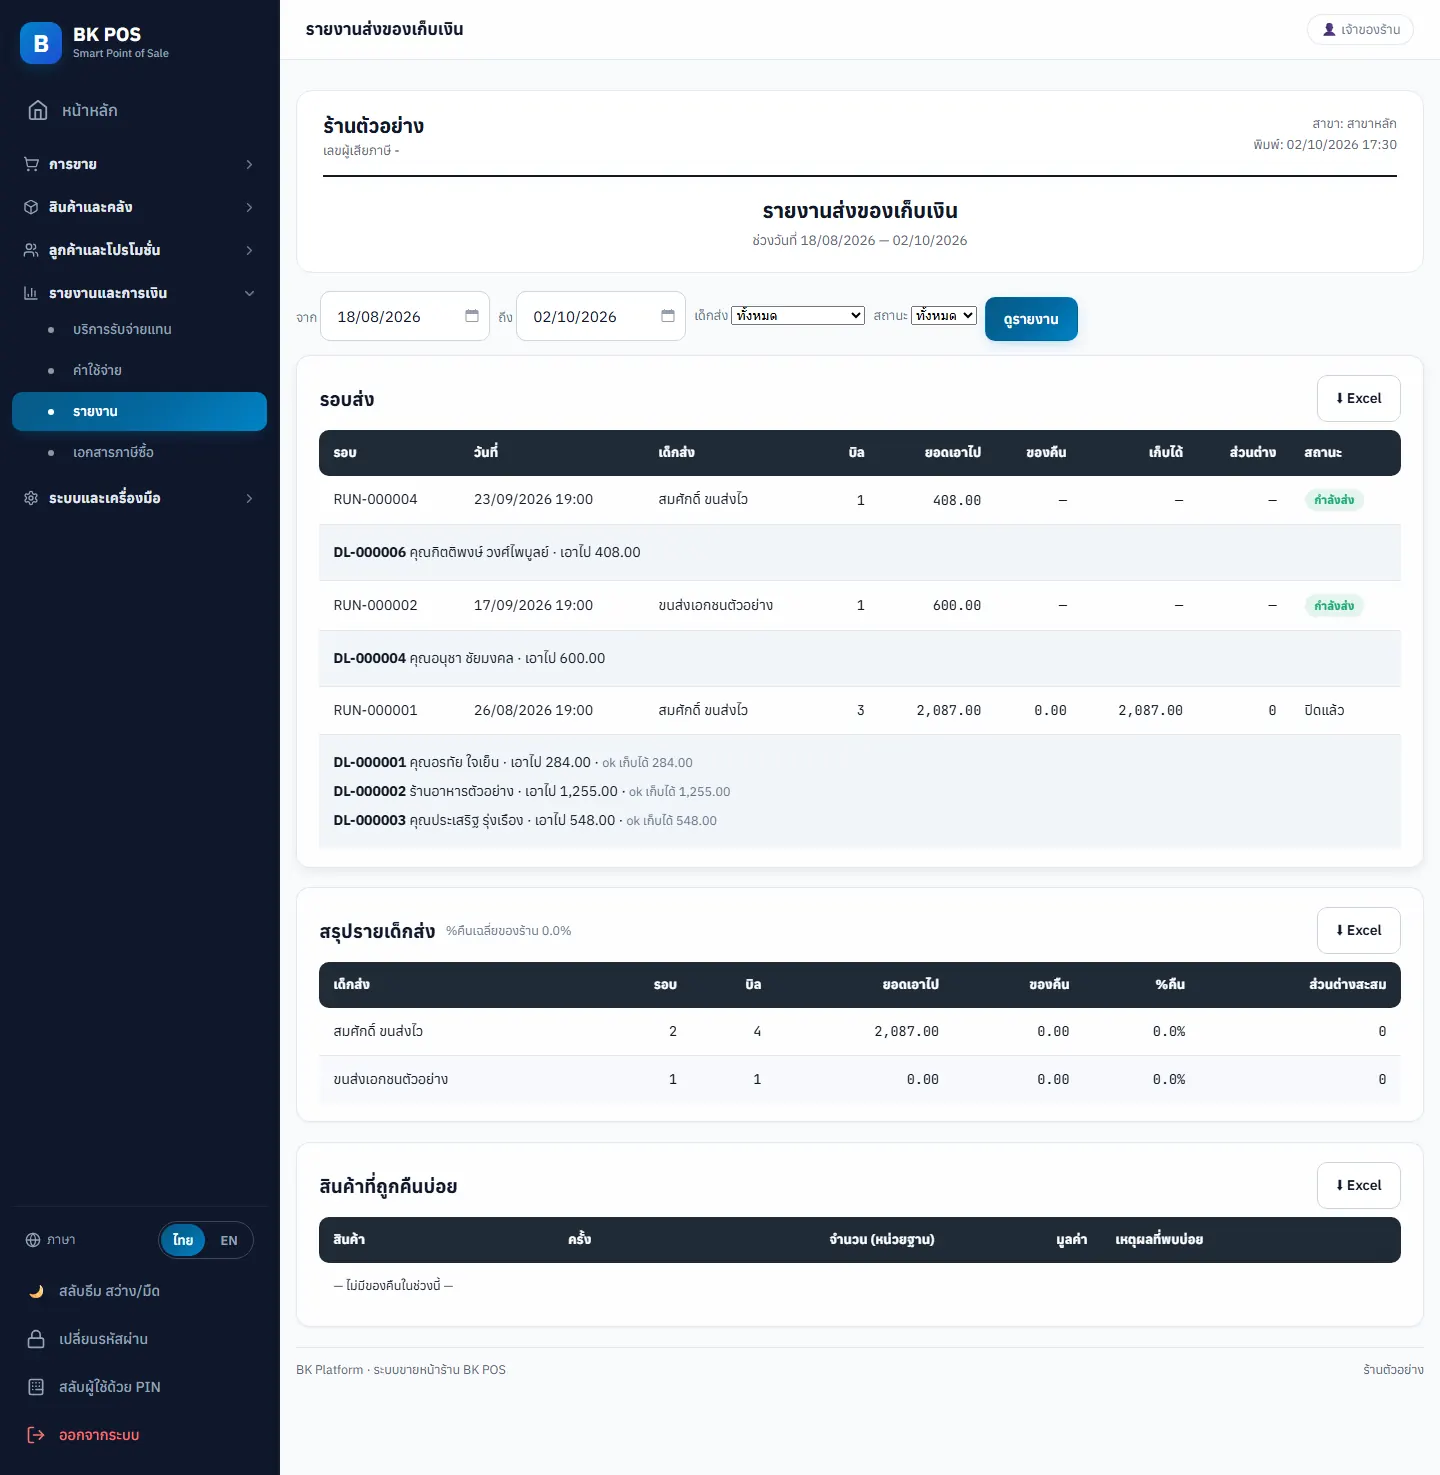Click the customers and promotions people icon
This screenshot has height=1475, width=1440.
pos(31,250)
